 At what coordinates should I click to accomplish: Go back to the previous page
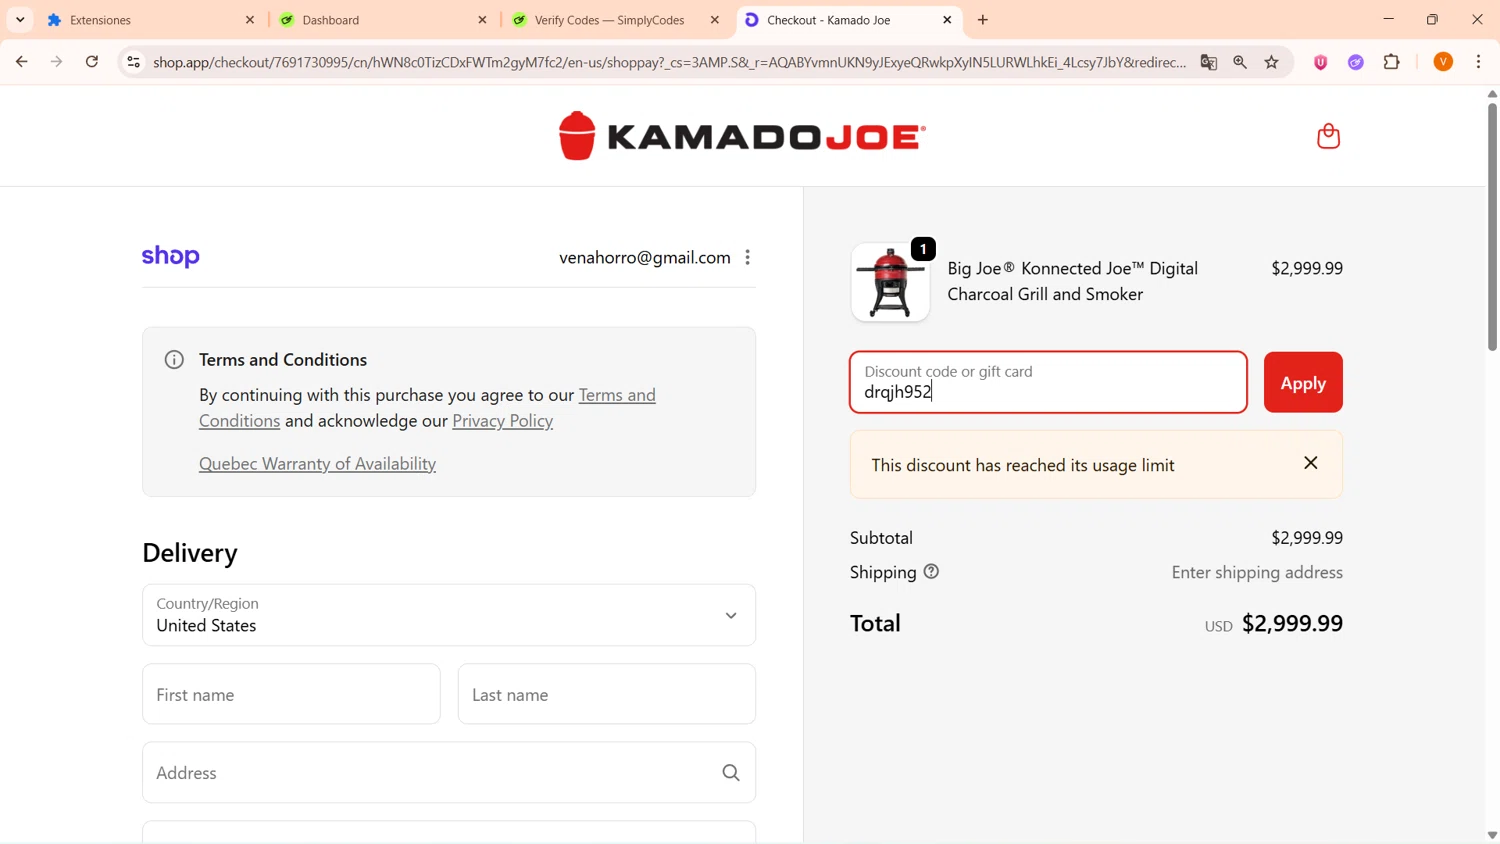[22, 62]
